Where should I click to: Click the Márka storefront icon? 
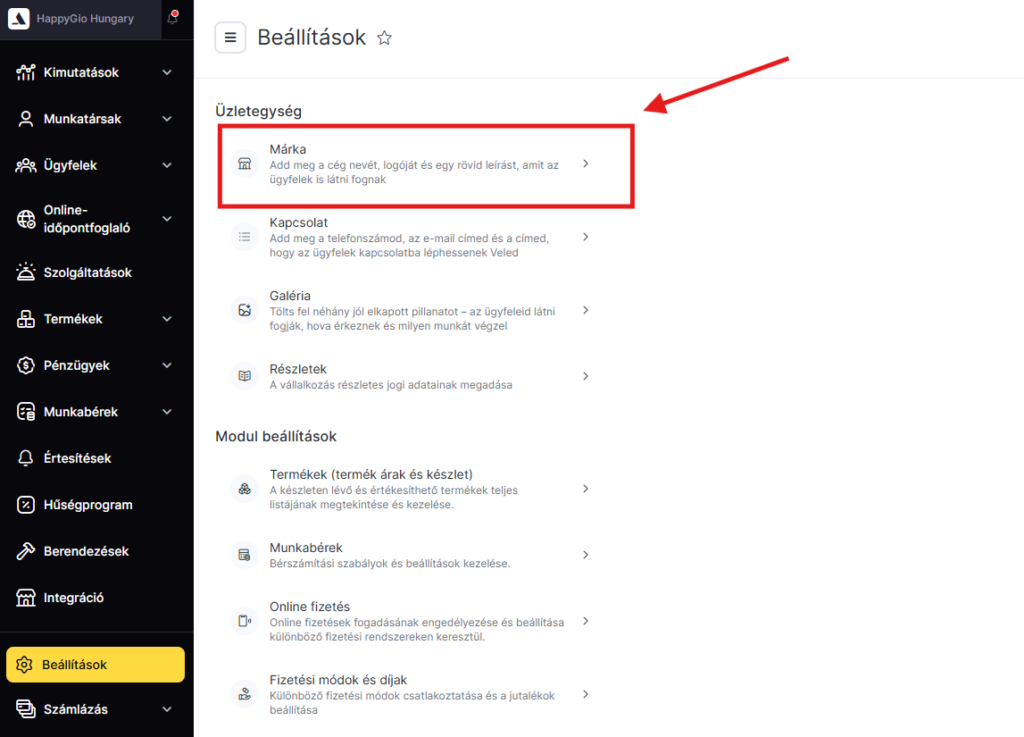(x=244, y=164)
